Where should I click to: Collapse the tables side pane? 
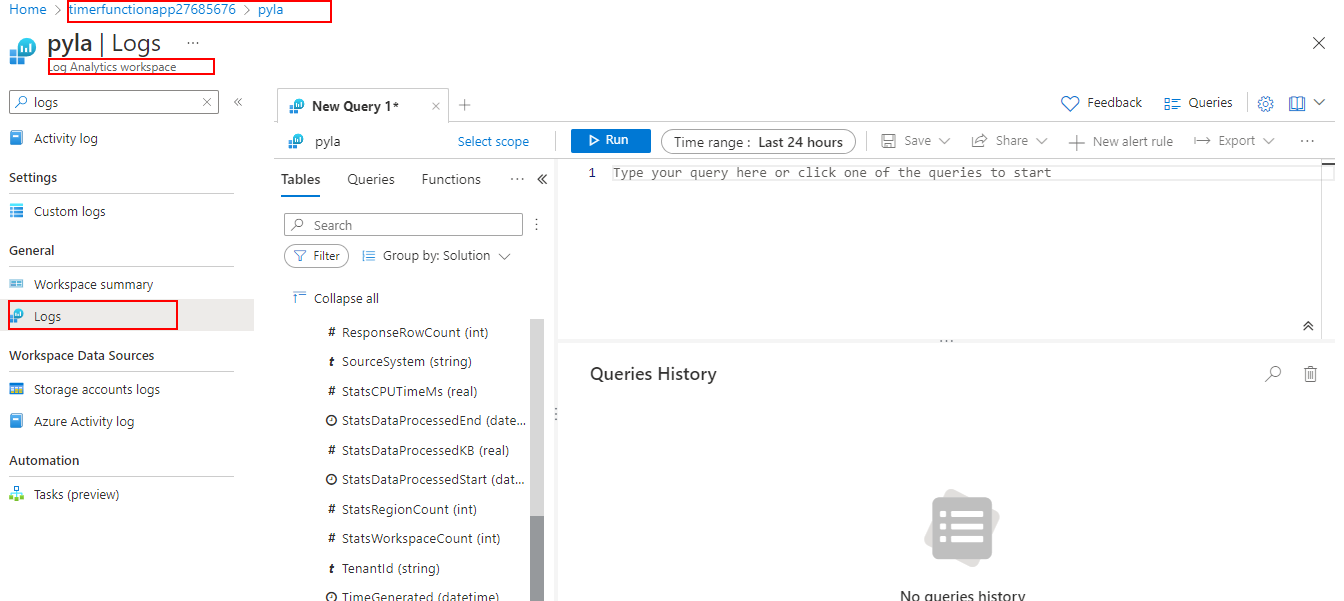542,180
